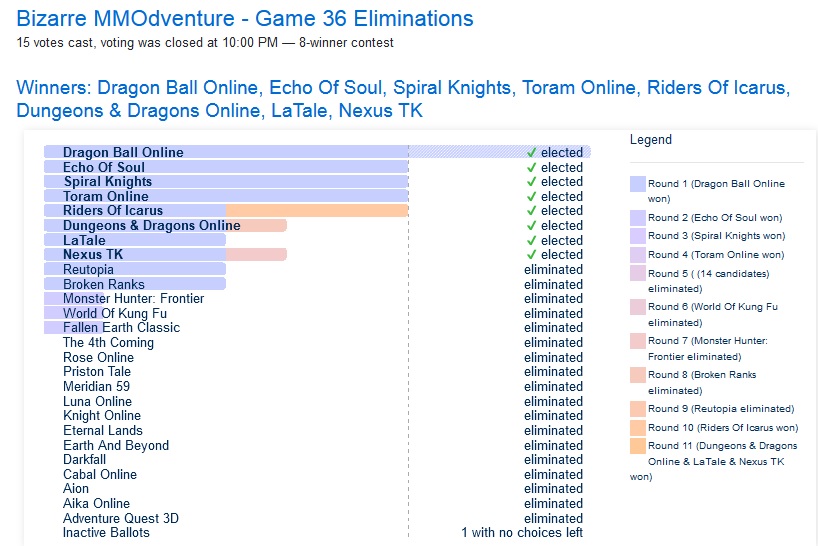Click the green checkmark on Nexus TK row

pos(532,254)
